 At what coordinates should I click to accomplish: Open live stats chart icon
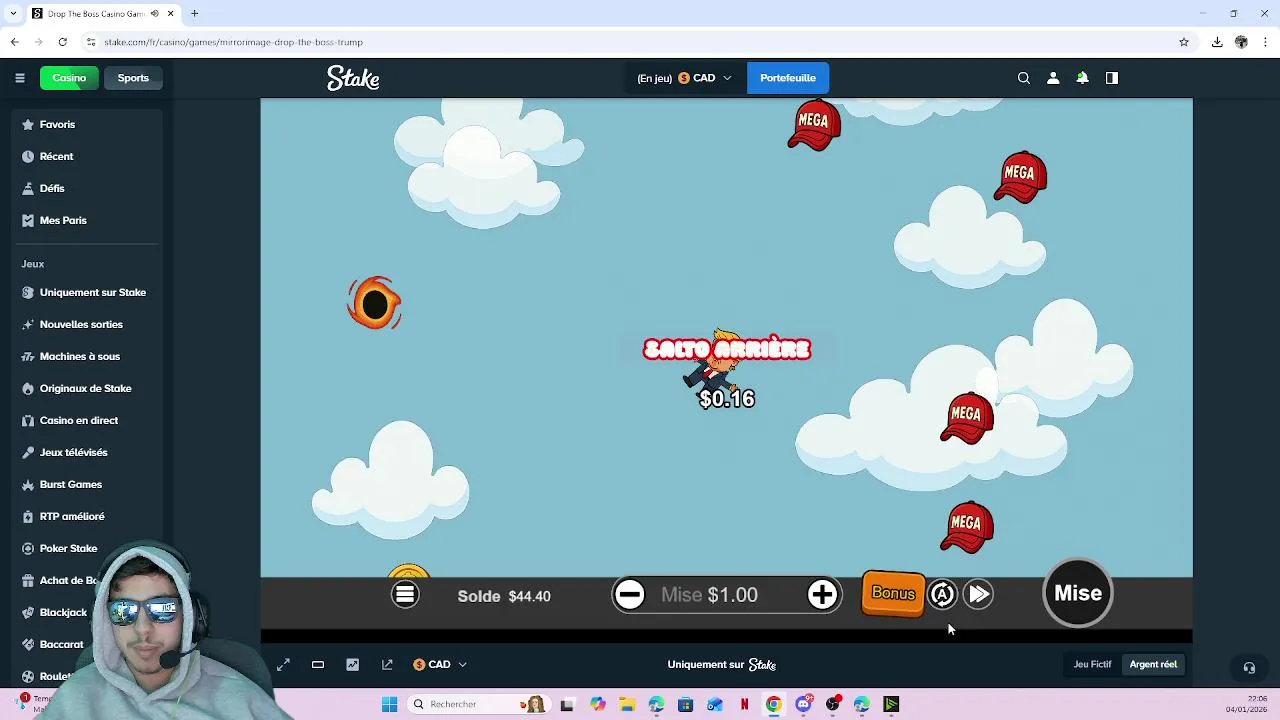(x=352, y=665)
